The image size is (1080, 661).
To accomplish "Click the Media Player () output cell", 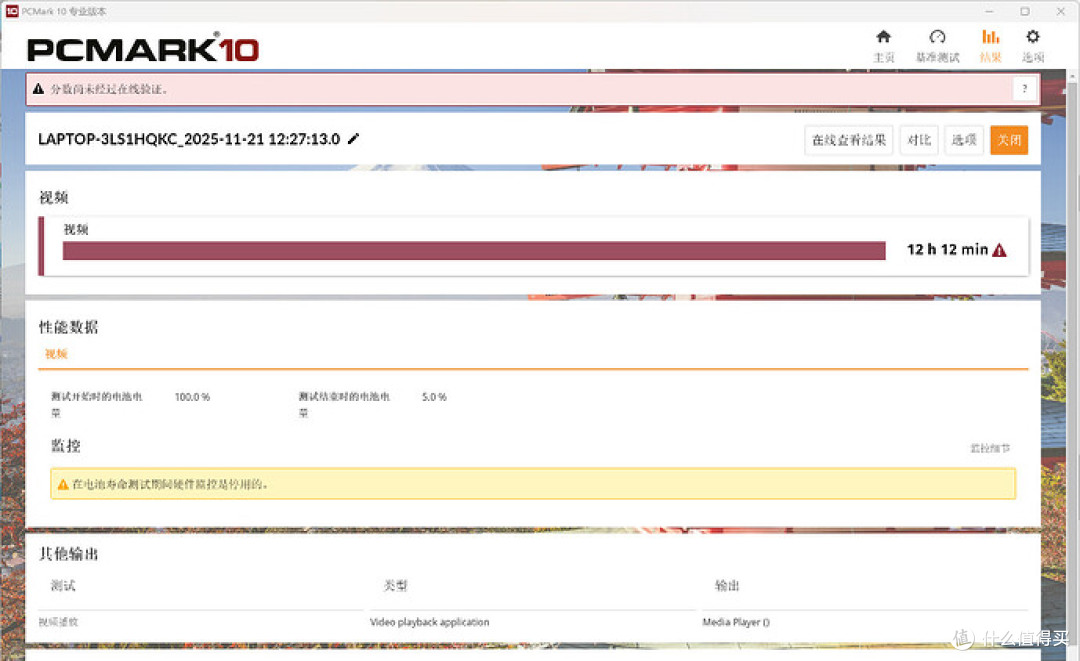I will 736,622.
